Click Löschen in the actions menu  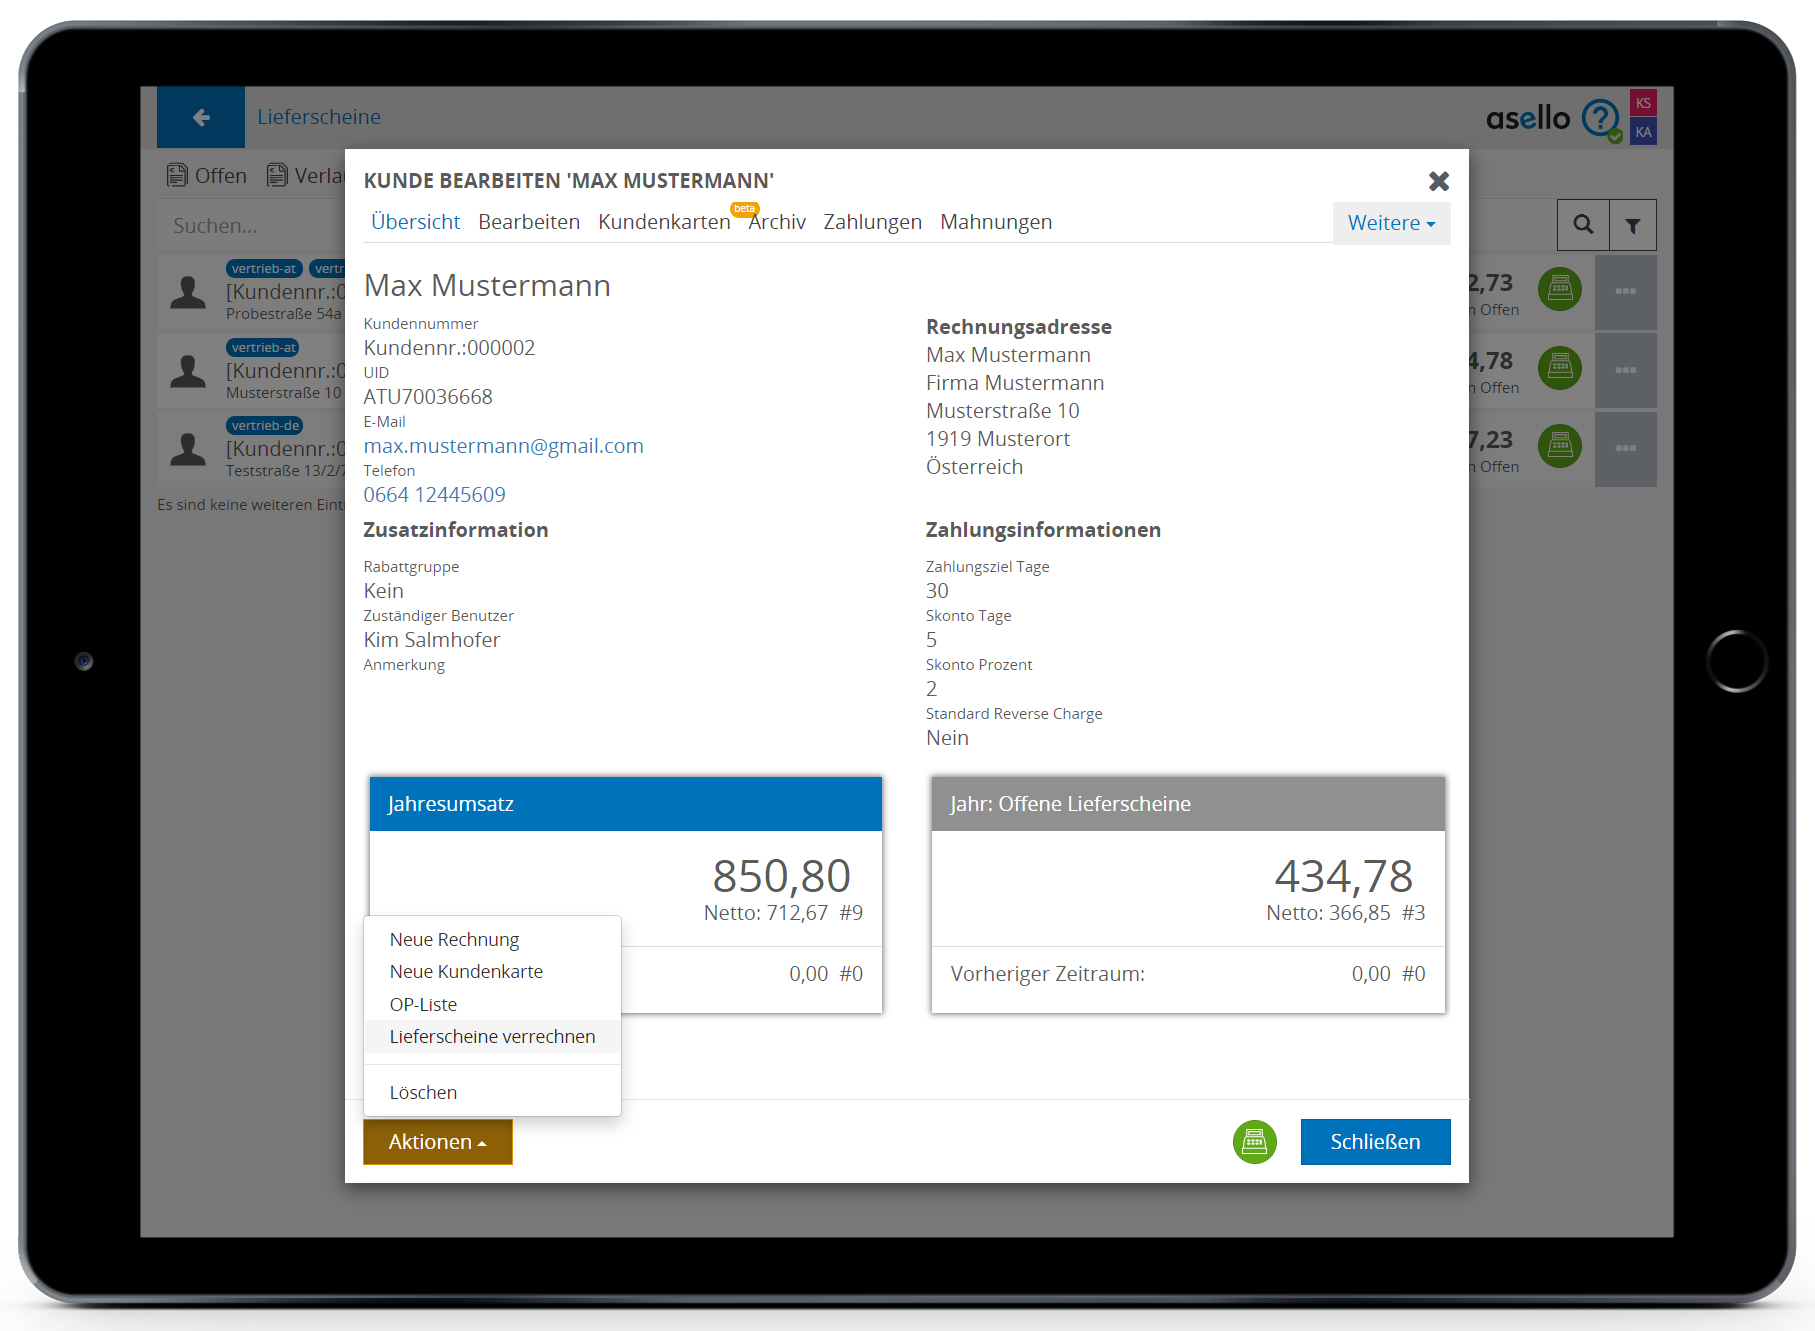pyautogui.click(x=423, y=1092)
